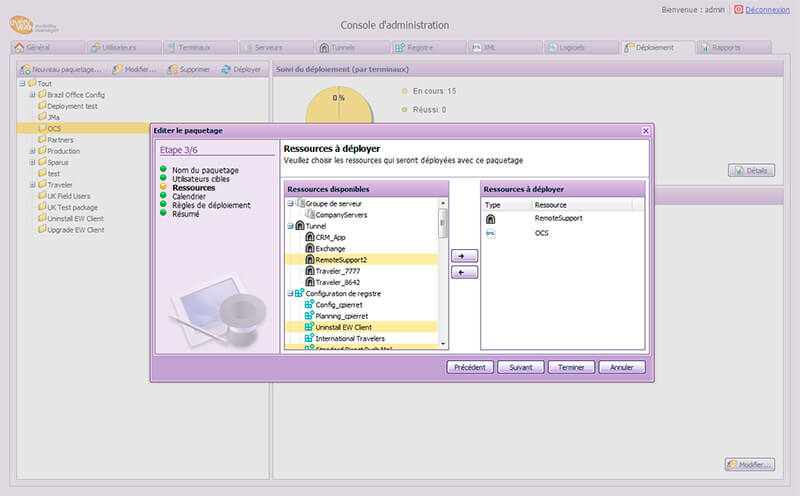Viewport: 800px width, 496px height.
Task: Expand the Production folder
Action: click(33, 151)
